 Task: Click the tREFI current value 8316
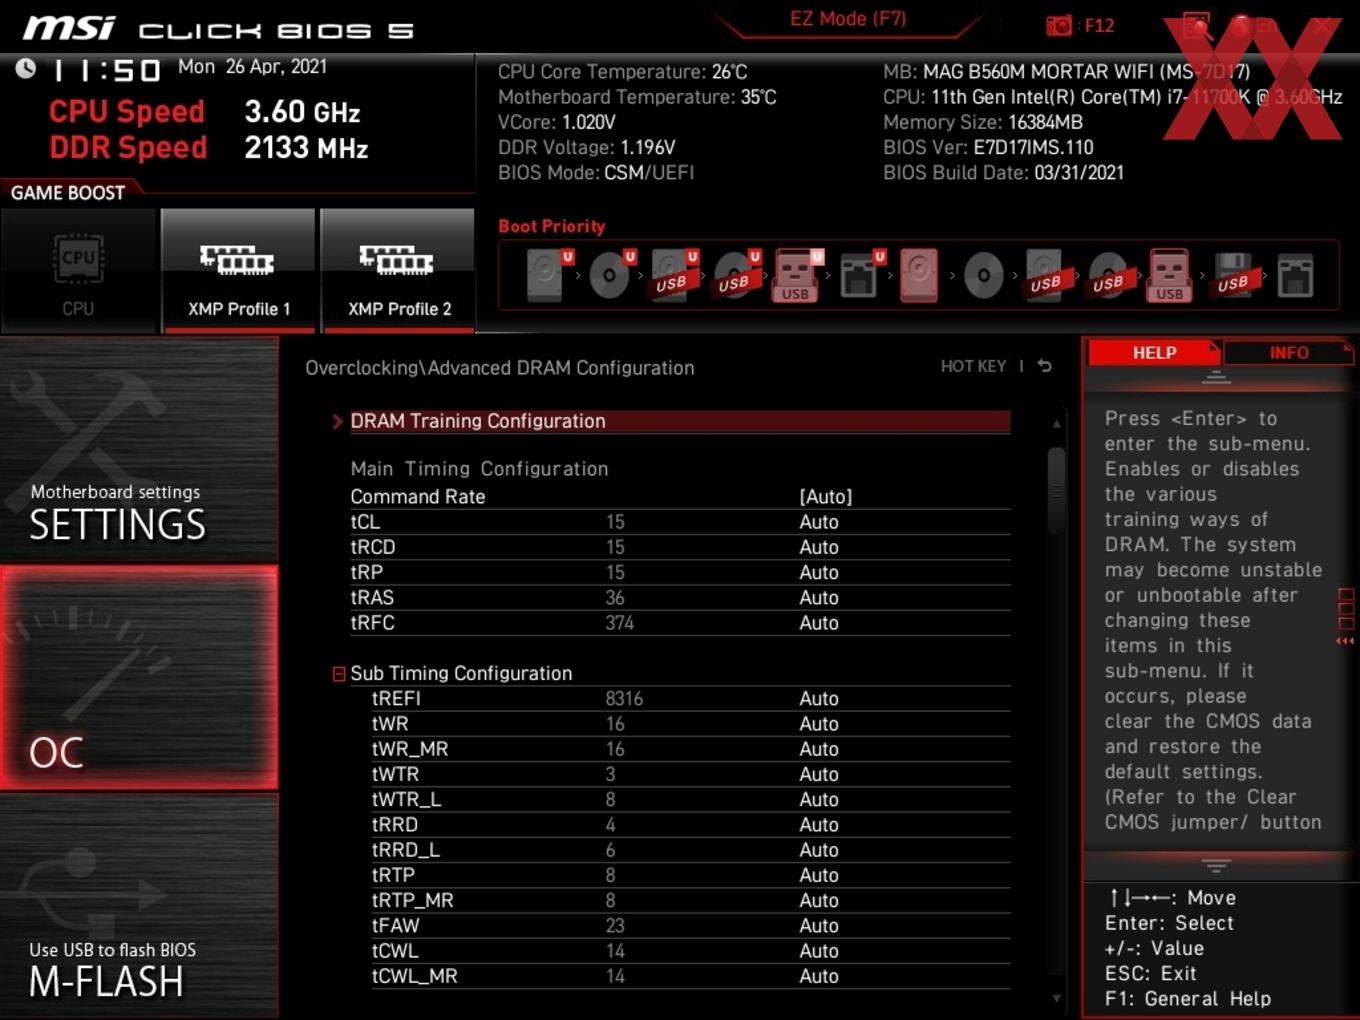tap(624, 698)
